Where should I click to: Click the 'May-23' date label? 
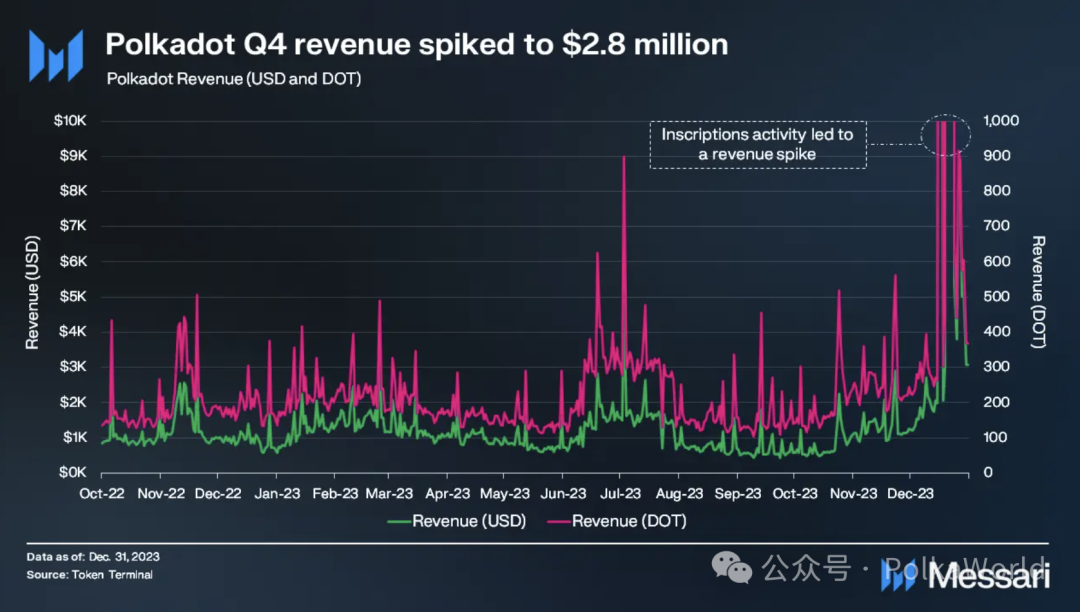(x=505, y=494)
